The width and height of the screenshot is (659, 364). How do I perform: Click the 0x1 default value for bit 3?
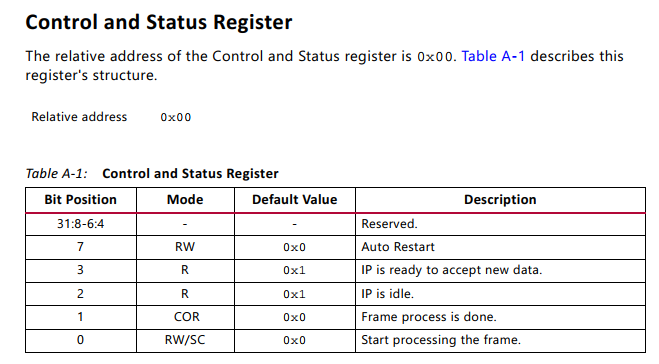pyautogui.click(x=295, y=270)
